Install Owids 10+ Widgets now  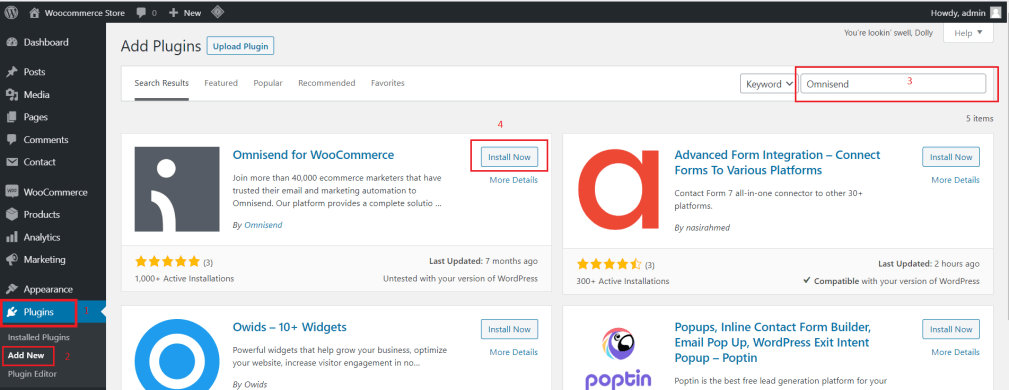(x=509, y=329)
